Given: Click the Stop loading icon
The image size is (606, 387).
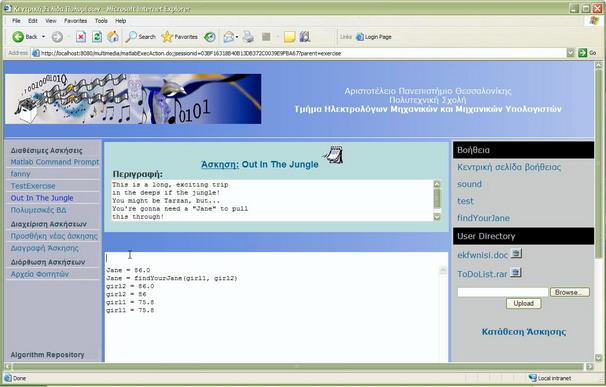Looking at the screenshot, I should (x=80, y=37).
